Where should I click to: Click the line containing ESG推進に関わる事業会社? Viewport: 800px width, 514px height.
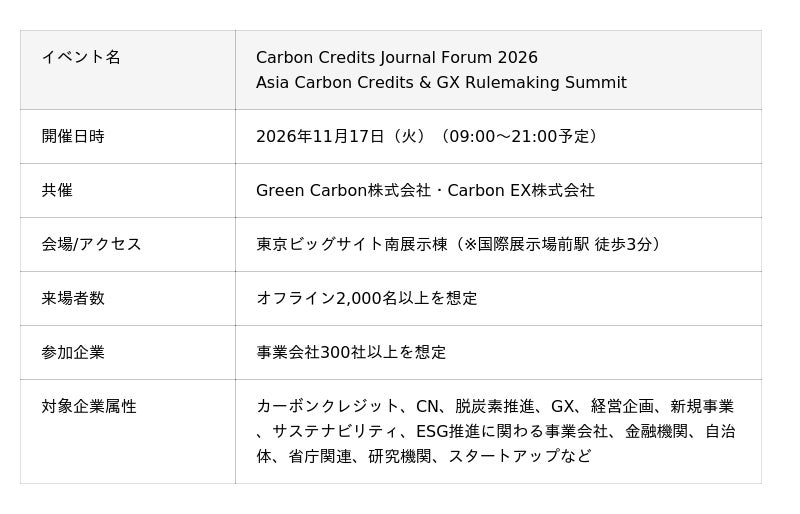tap(496, 432)
